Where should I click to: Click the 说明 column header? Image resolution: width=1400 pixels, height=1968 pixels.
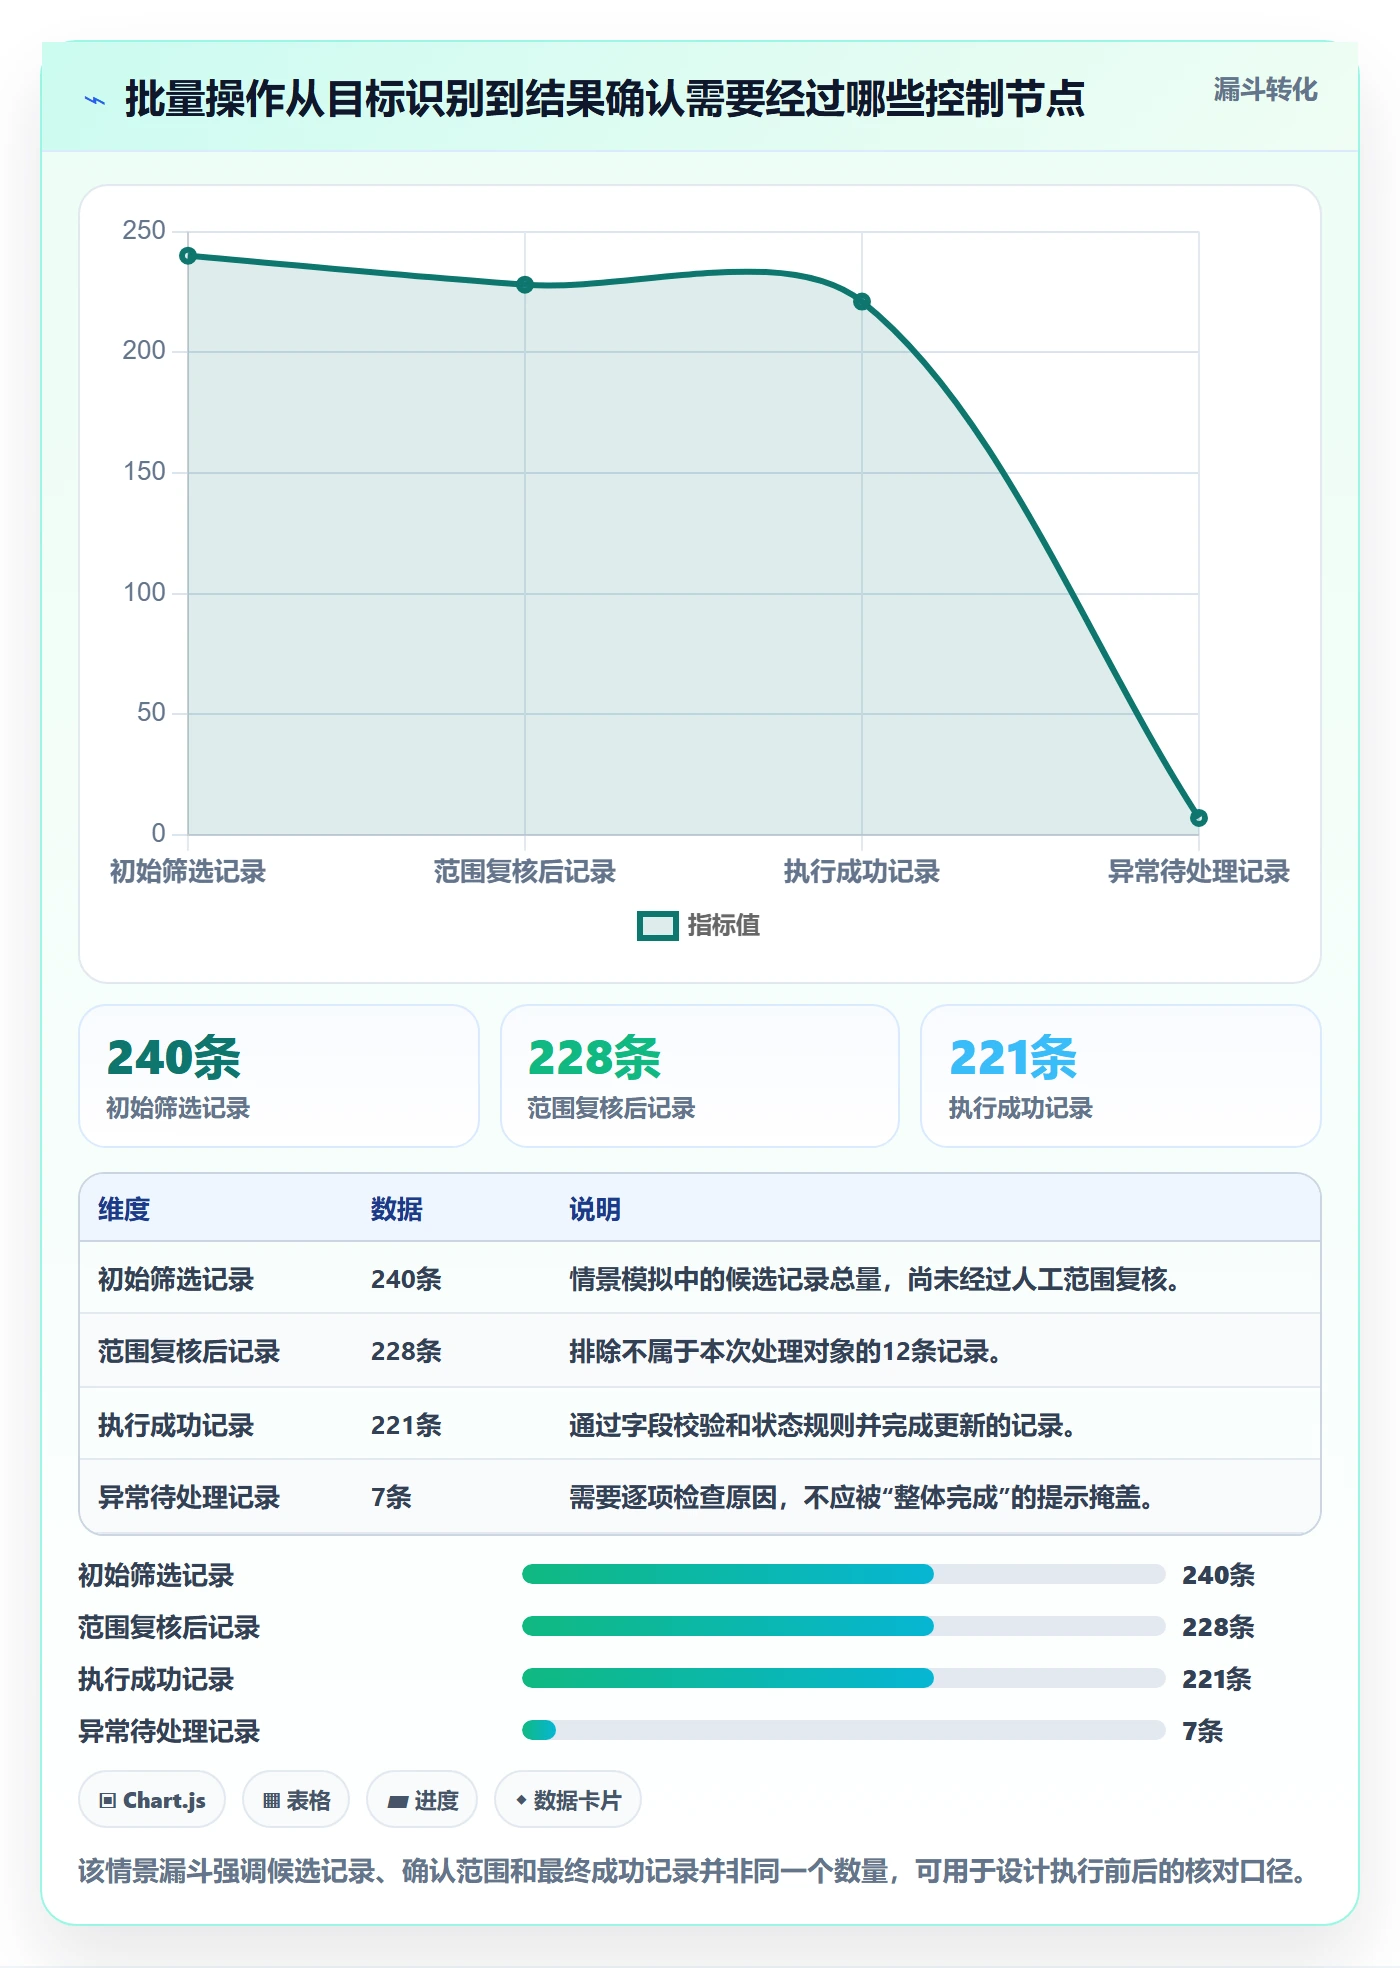pyautogui.click(x=595, y=1209)
